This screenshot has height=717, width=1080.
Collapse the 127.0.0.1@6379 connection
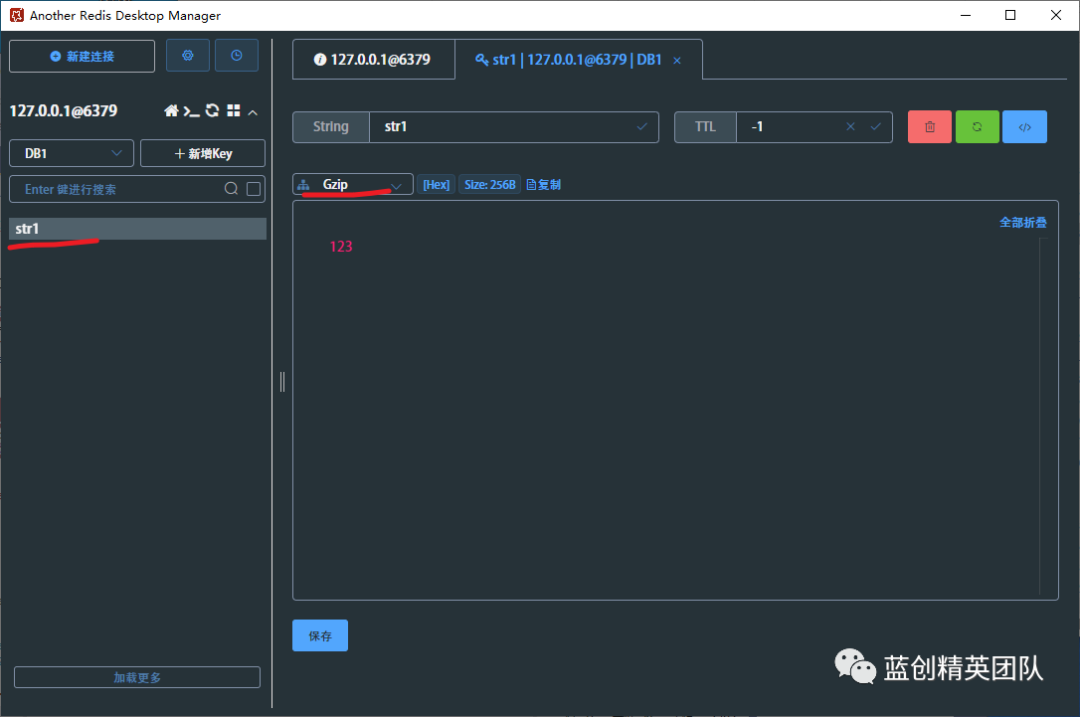(253, 112)
